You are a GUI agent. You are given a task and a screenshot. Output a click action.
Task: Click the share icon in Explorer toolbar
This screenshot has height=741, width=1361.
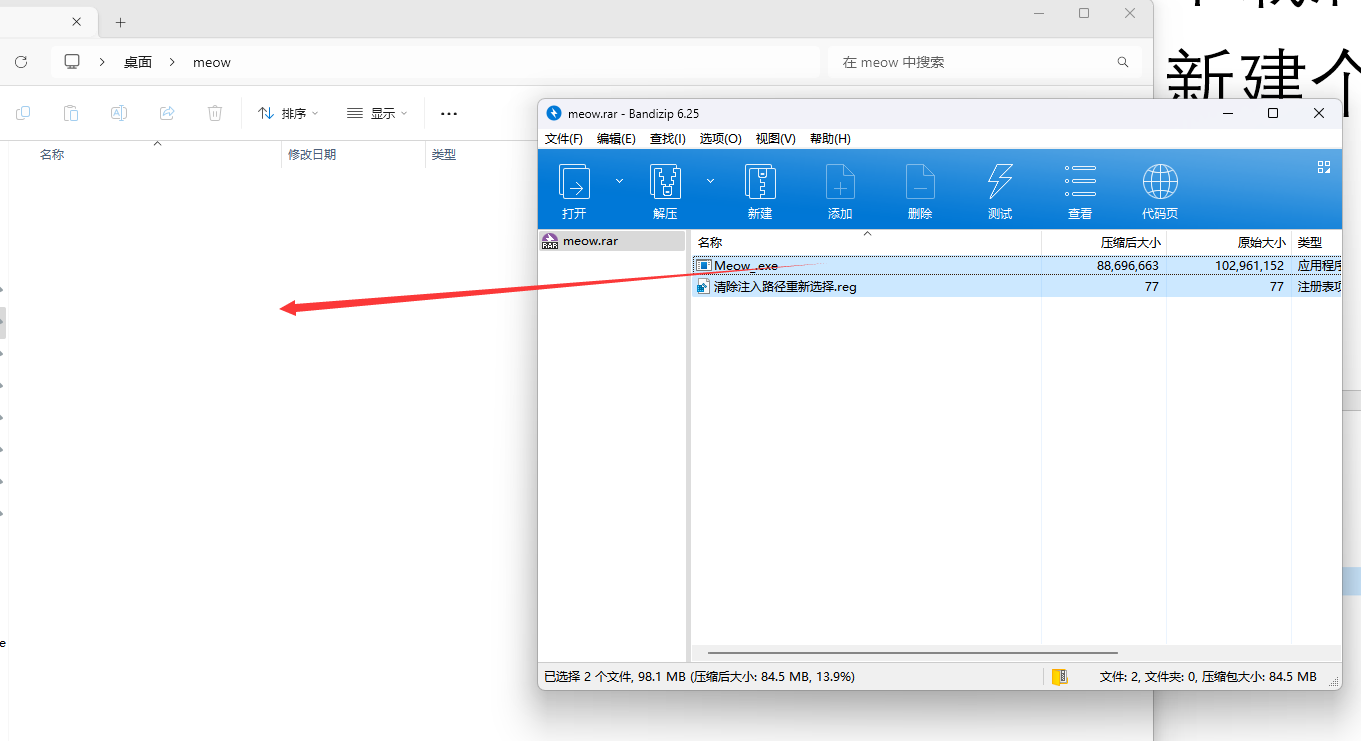coord(167,113)
